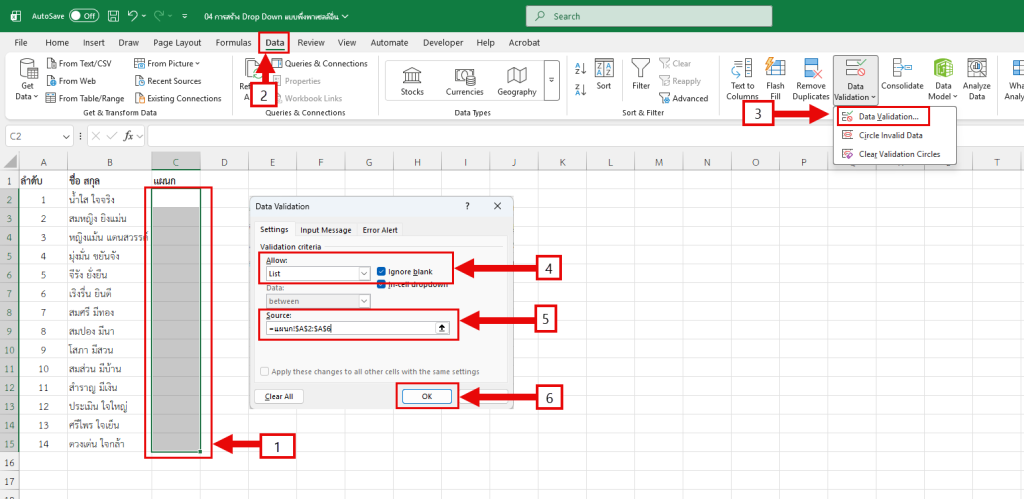Click Remove Duplicates
Screen dimensions: 1024x499
(x=811, y=79)
